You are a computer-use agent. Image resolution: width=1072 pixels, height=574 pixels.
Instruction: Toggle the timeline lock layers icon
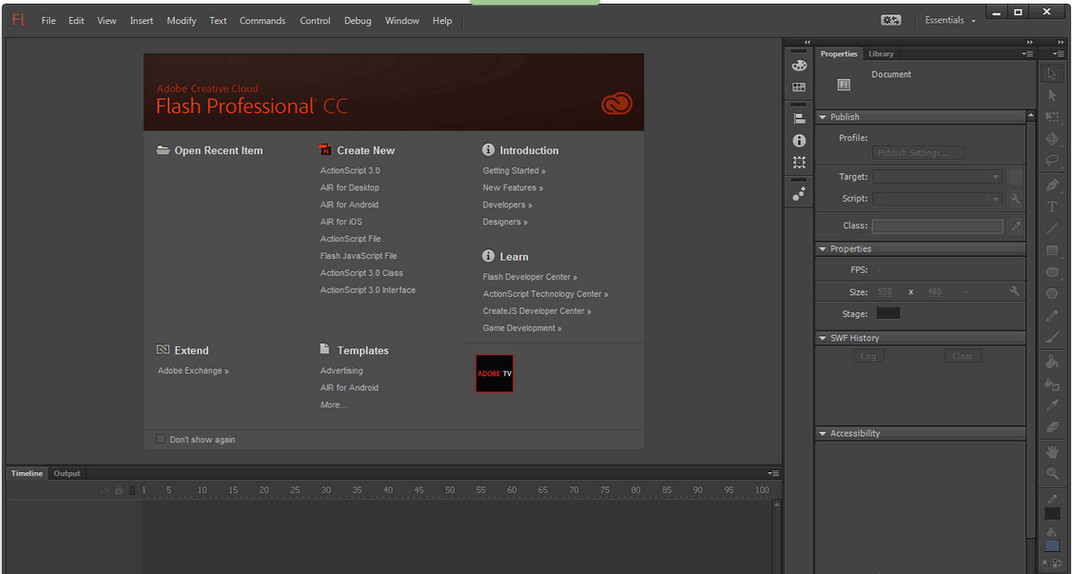point(119,490)
